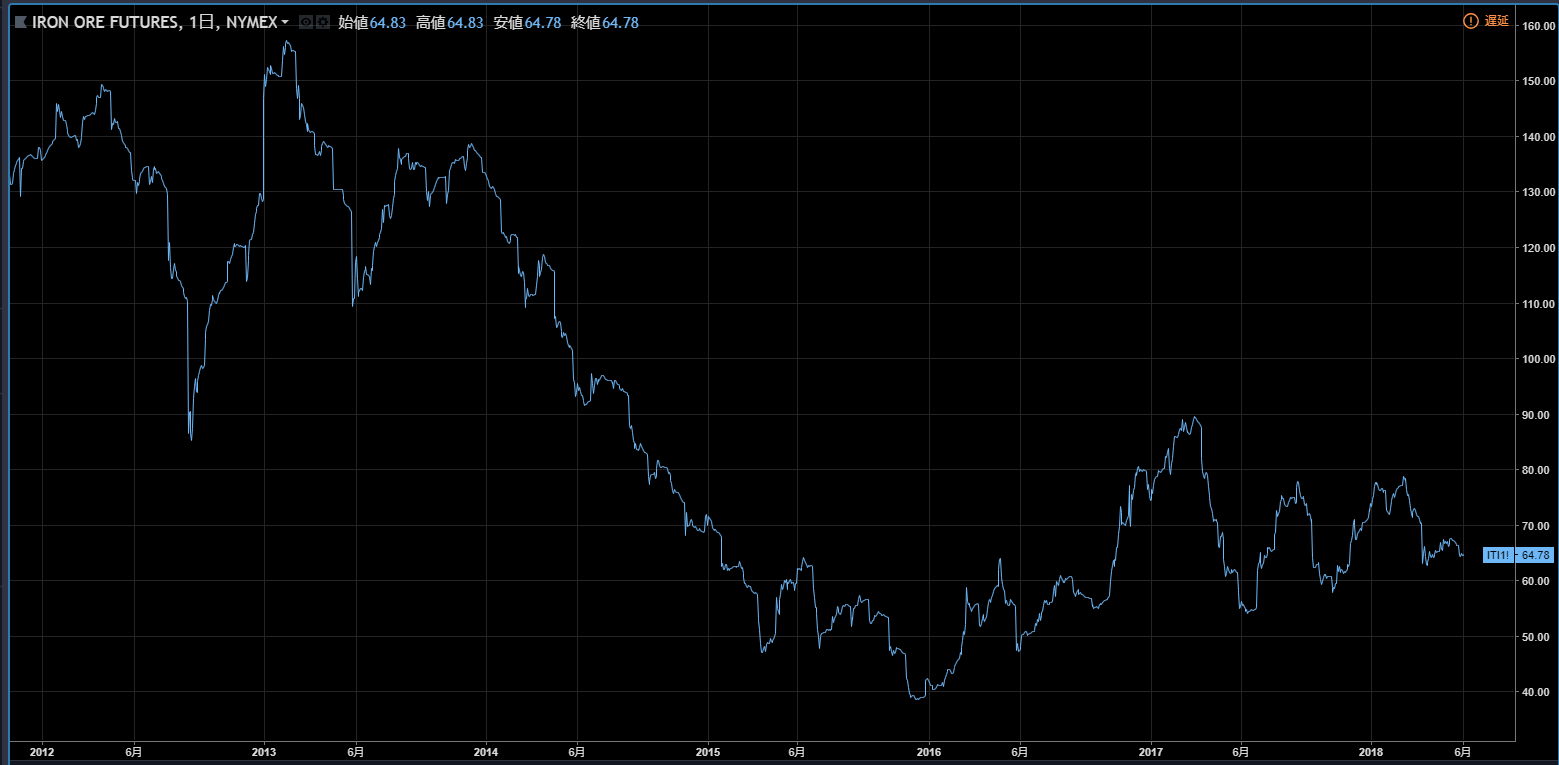Screen dimensions: 1559x765
Task: Click the 2013 label on time axis
Action: 264,751
